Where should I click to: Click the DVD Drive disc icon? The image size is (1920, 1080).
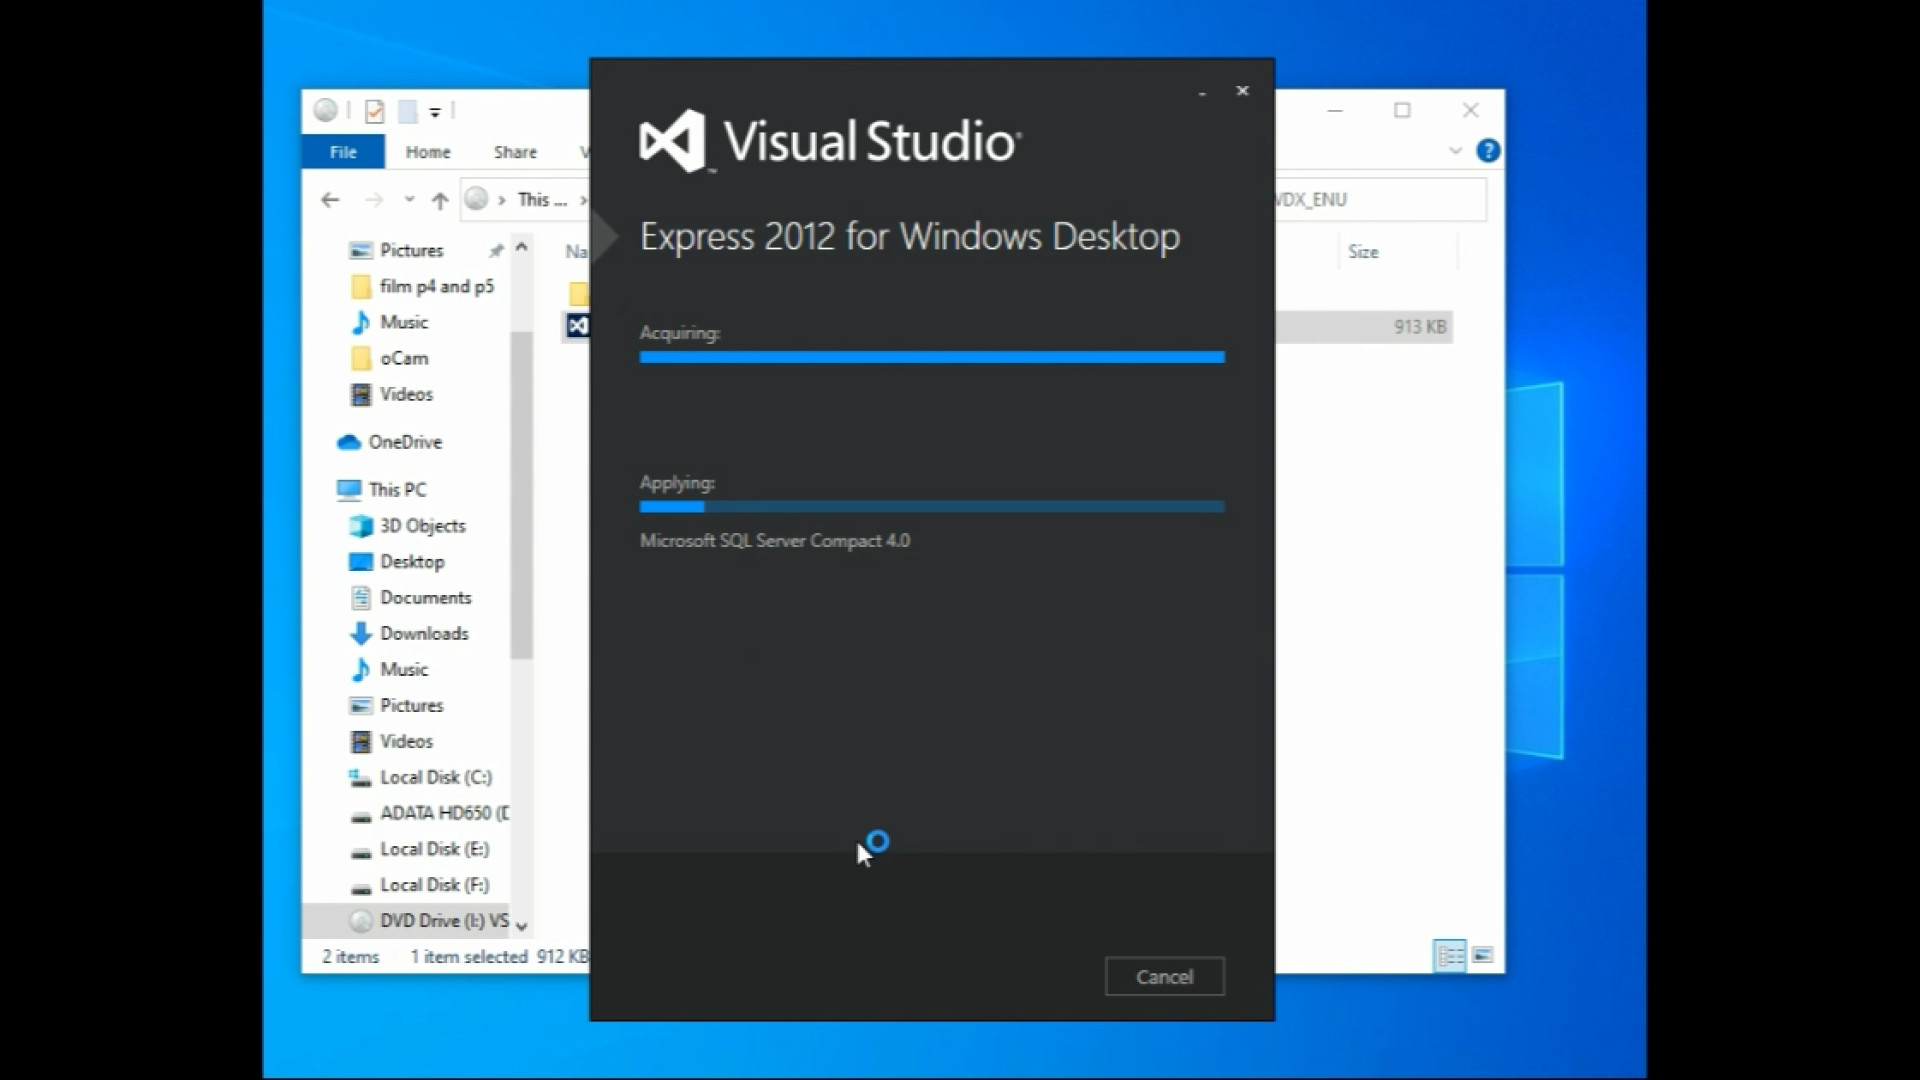pyautogui.click(x=361, y=921)
